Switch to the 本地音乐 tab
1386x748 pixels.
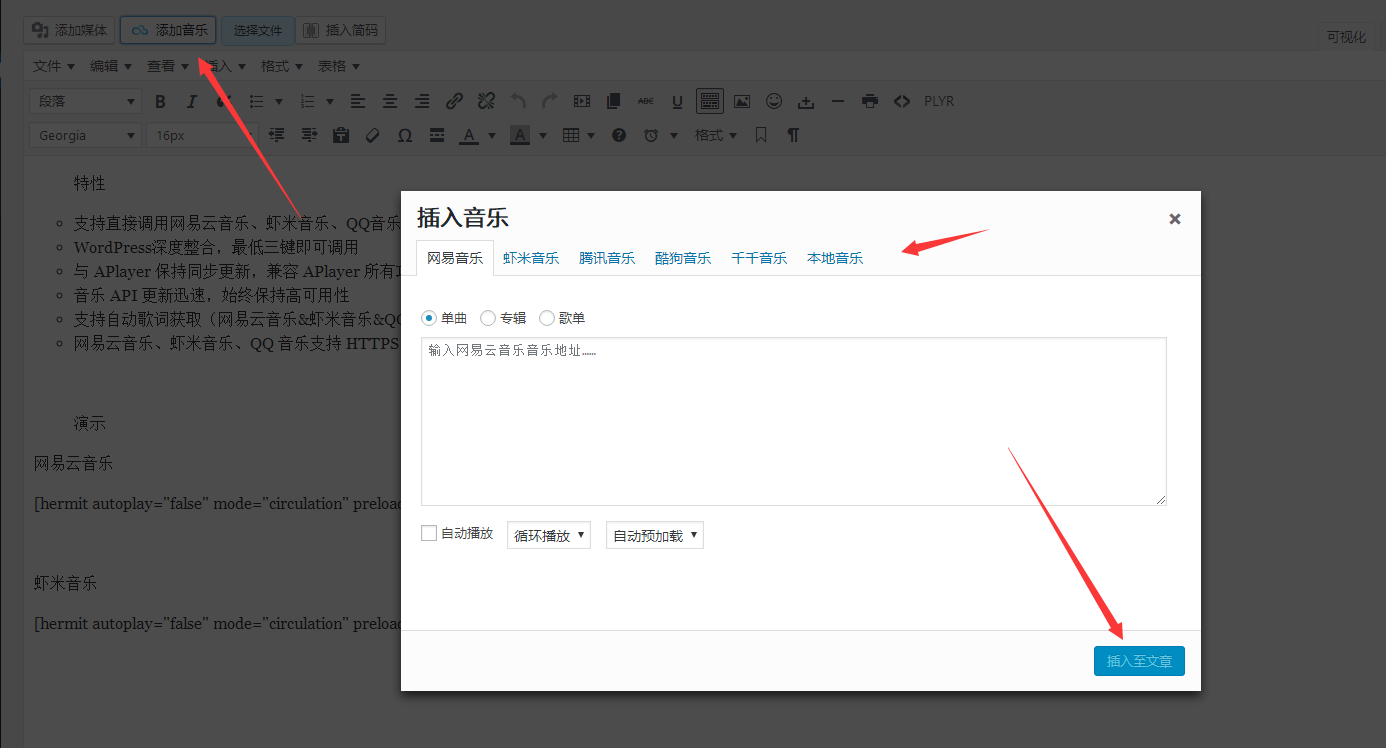[835, 258]
